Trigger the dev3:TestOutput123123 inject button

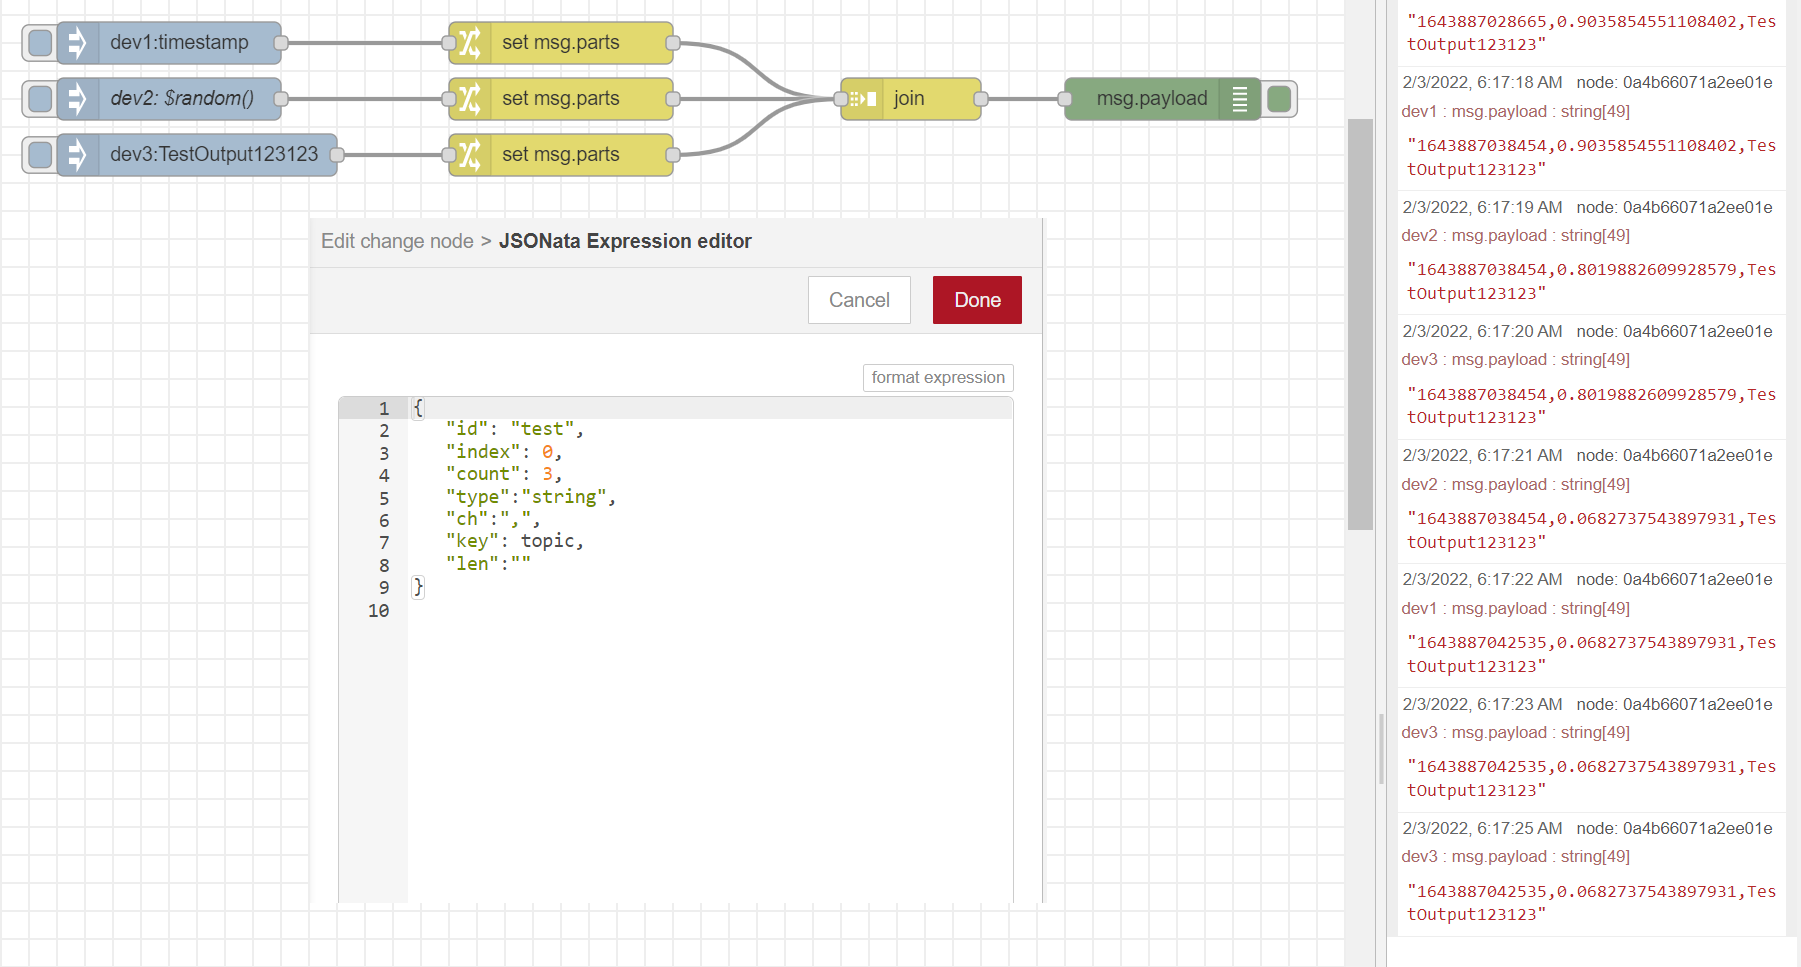pyautogui.click(x=40, y=155)
